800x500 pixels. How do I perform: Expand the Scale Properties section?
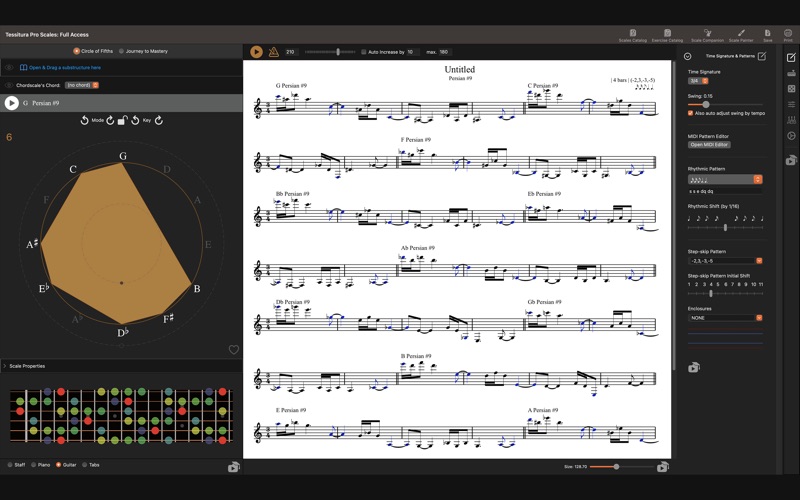(x=5, y=366)
